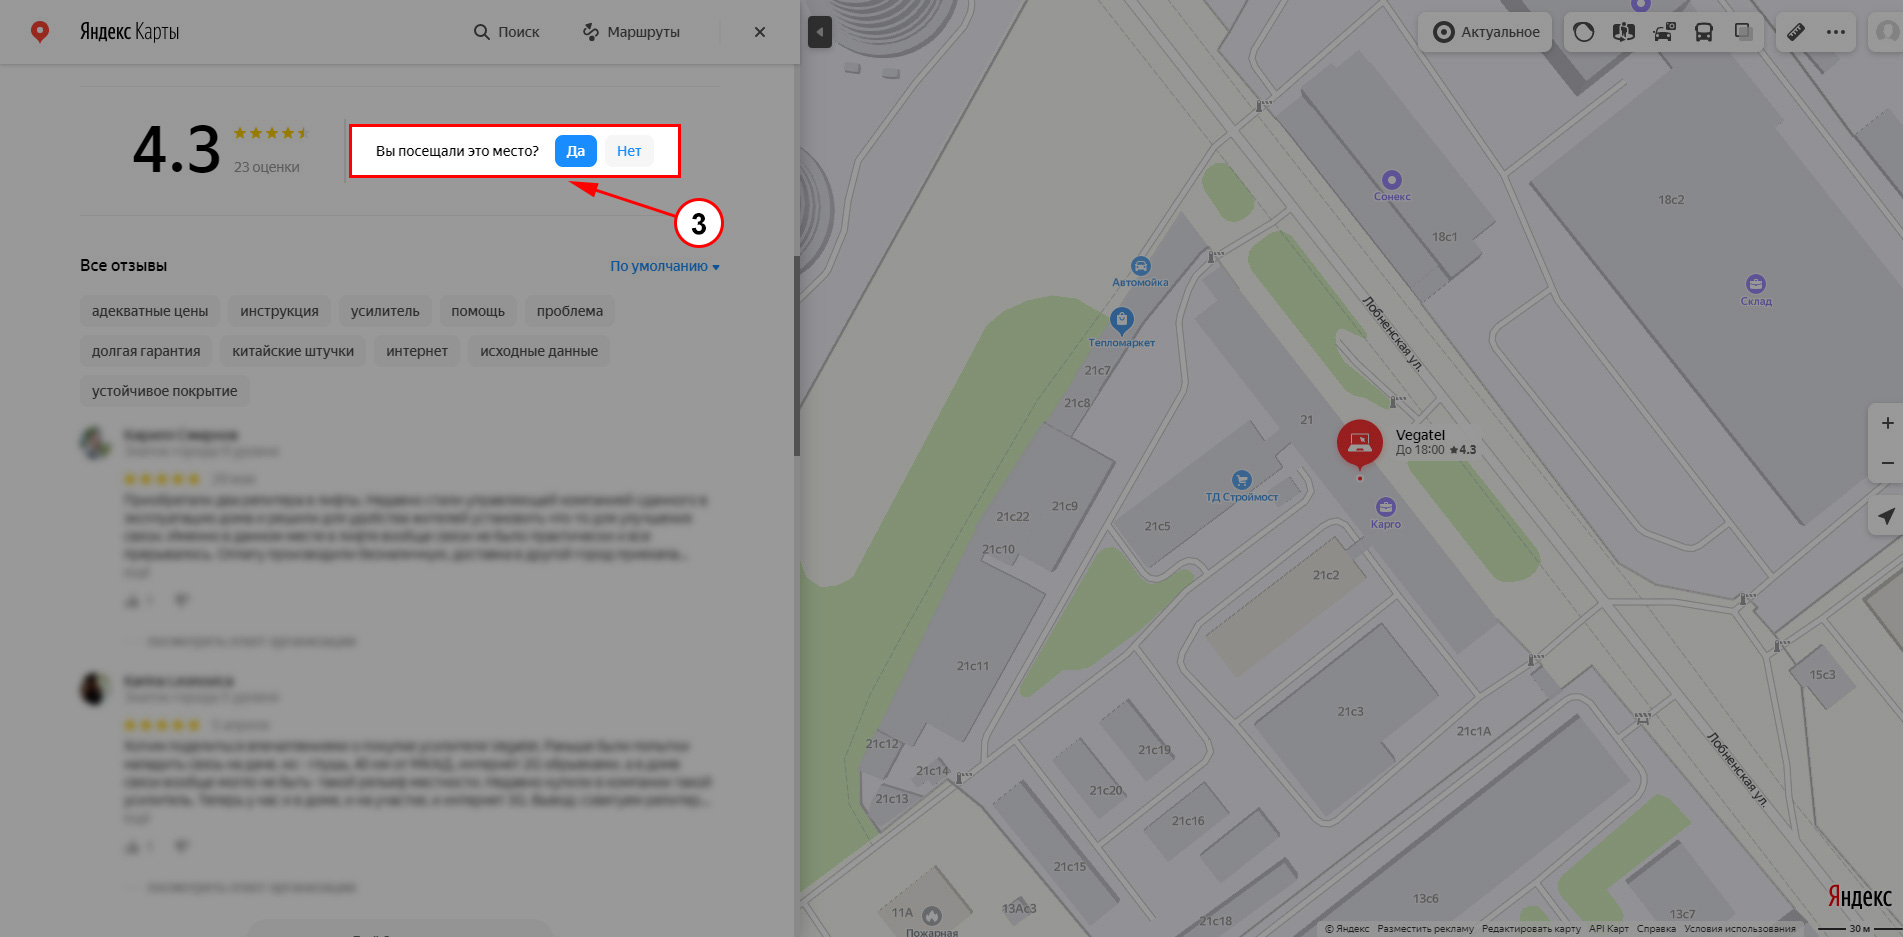The image size is (1903, 937).
Task: Click the red Vegatel map pin
Action: click(1359, 443)
